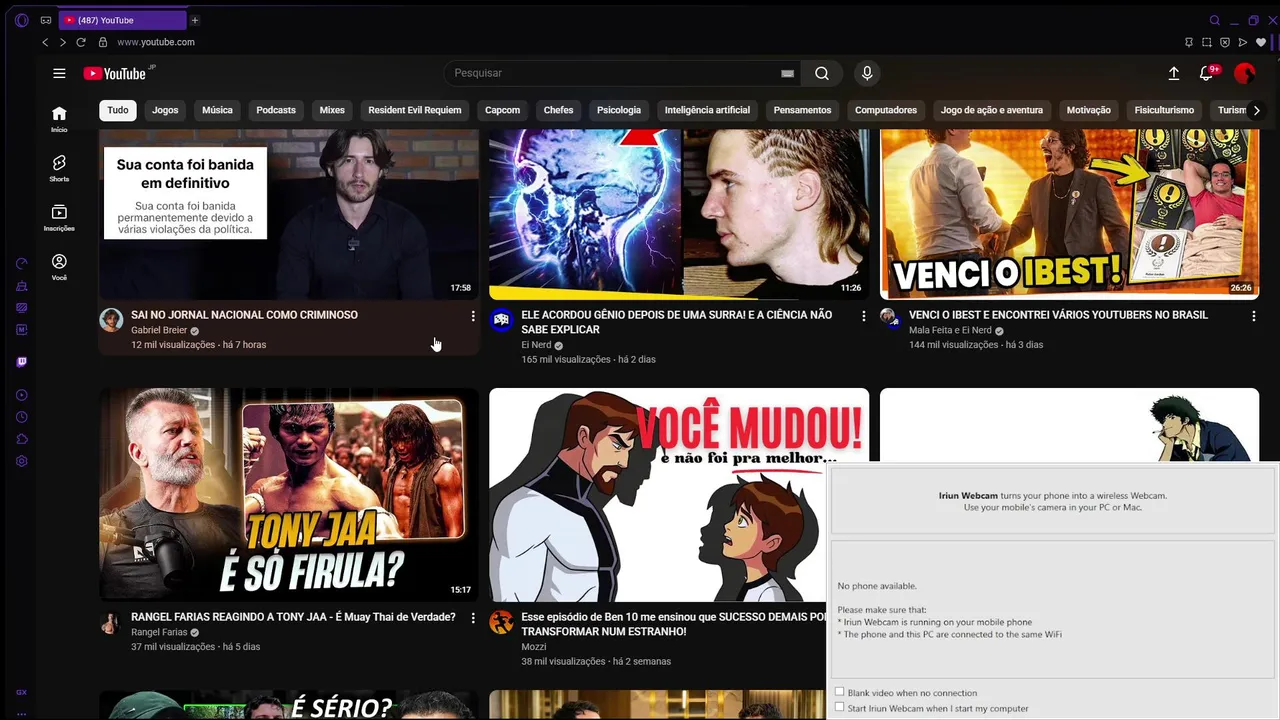Open GX Control speedometer in the sidebar
This screenshot has height=720, width=1280.
pos(22,264)
